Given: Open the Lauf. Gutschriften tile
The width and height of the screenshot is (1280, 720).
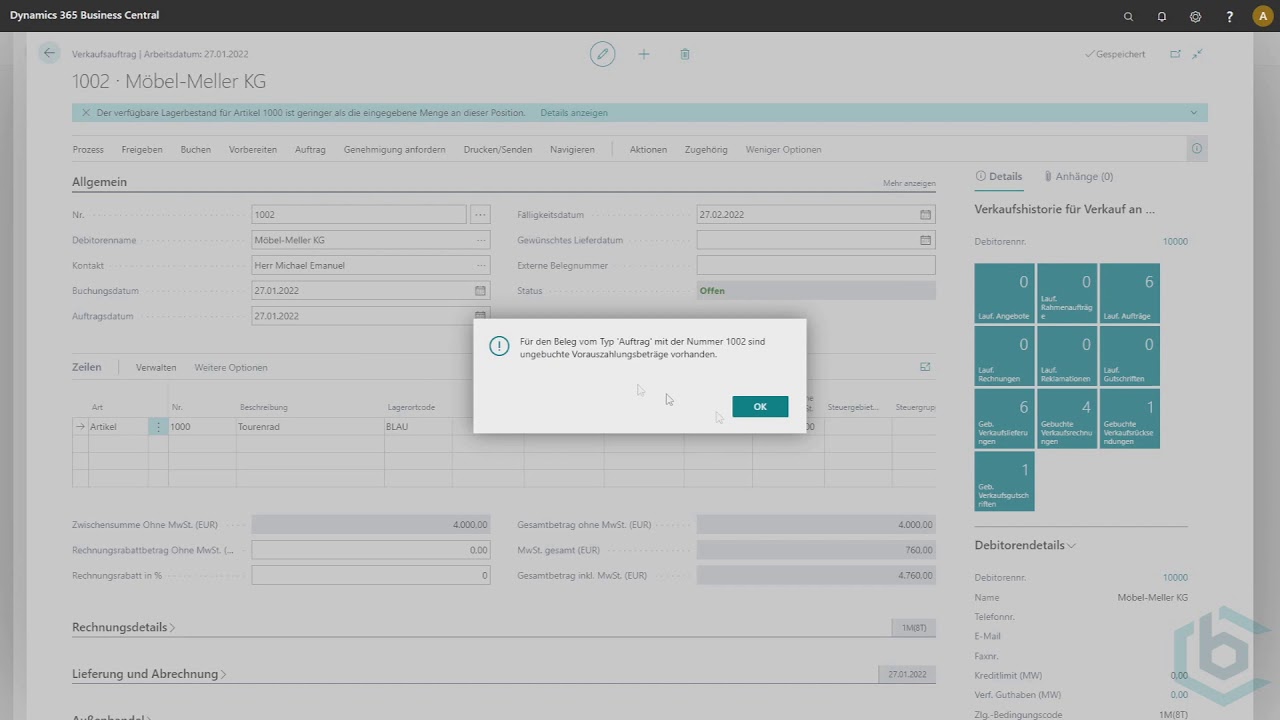Looking at the screenshot, I should (1130, 356).
